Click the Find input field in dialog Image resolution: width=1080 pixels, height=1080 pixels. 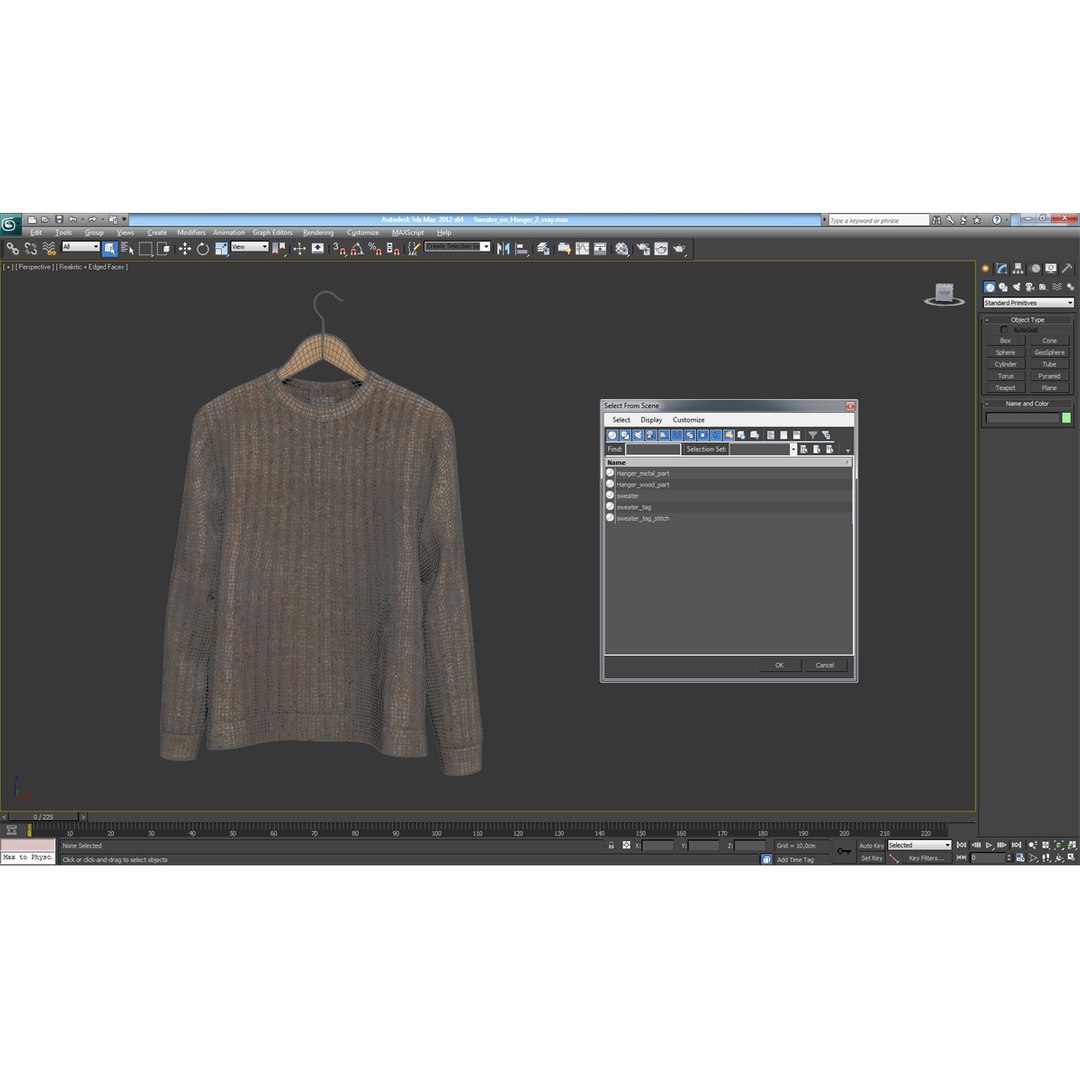(652, 449)
